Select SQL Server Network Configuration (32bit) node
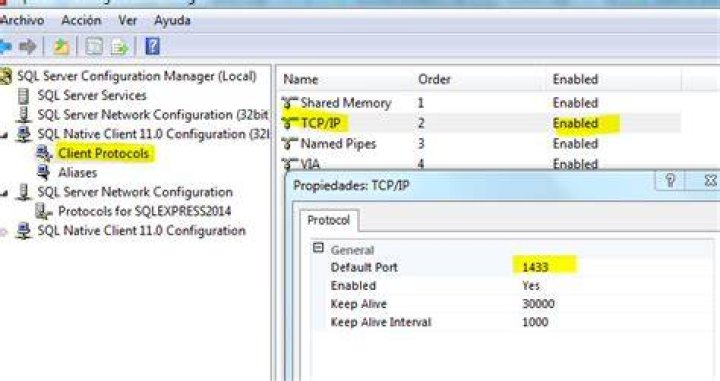Screen dimensions: 720x381 [x=153, y=115]
